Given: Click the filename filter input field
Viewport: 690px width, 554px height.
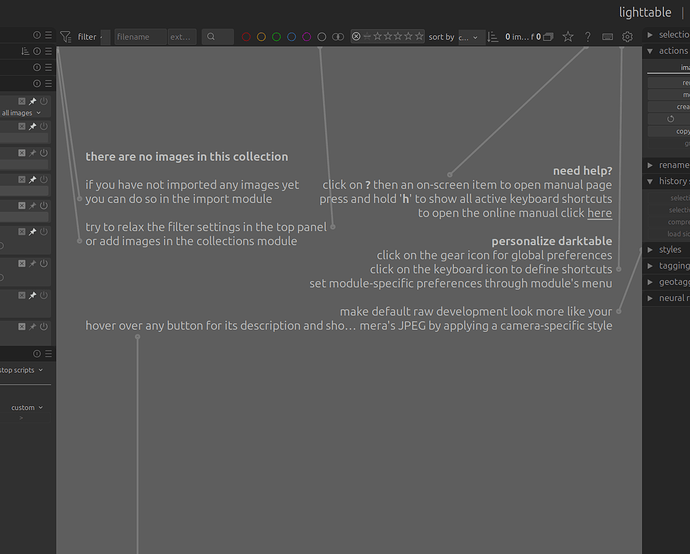Looking at the screenshot, I should click(x=140, y=37).
